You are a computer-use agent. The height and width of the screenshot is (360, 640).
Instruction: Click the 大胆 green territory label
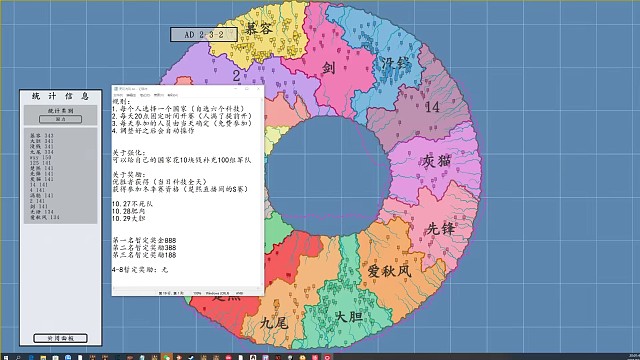point(348,316)
